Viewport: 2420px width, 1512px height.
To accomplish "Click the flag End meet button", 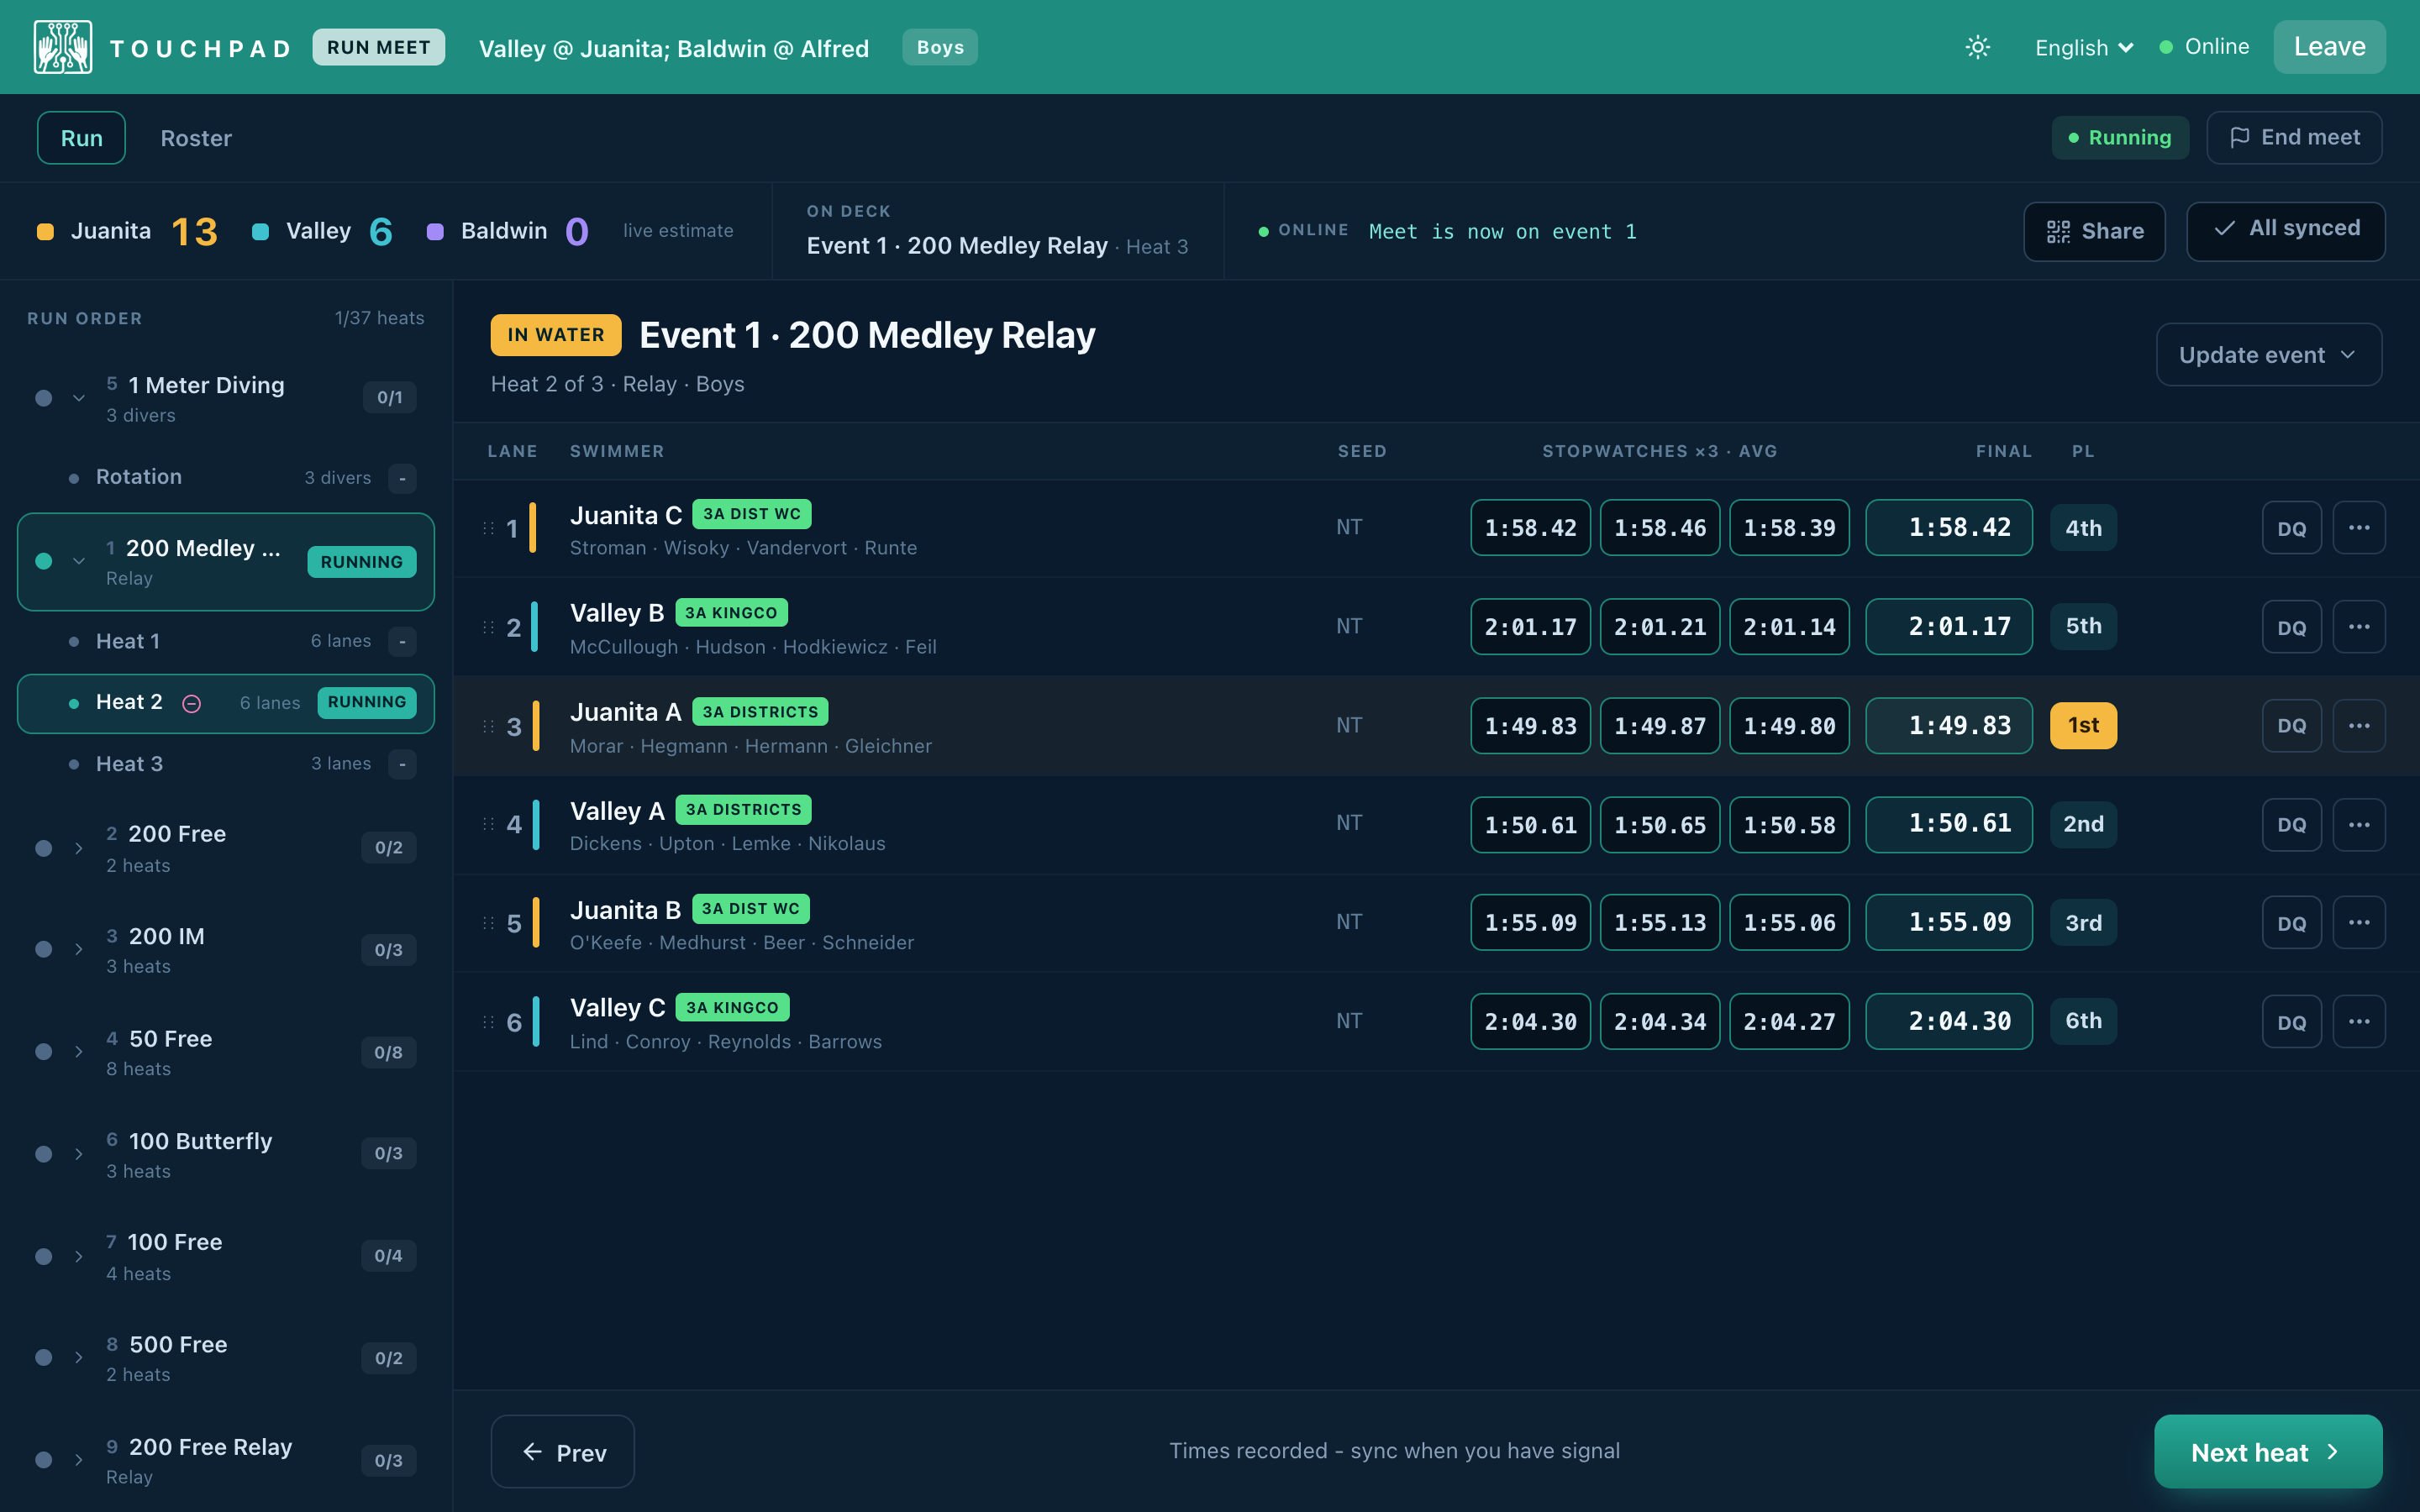I will coord(2294,137).
